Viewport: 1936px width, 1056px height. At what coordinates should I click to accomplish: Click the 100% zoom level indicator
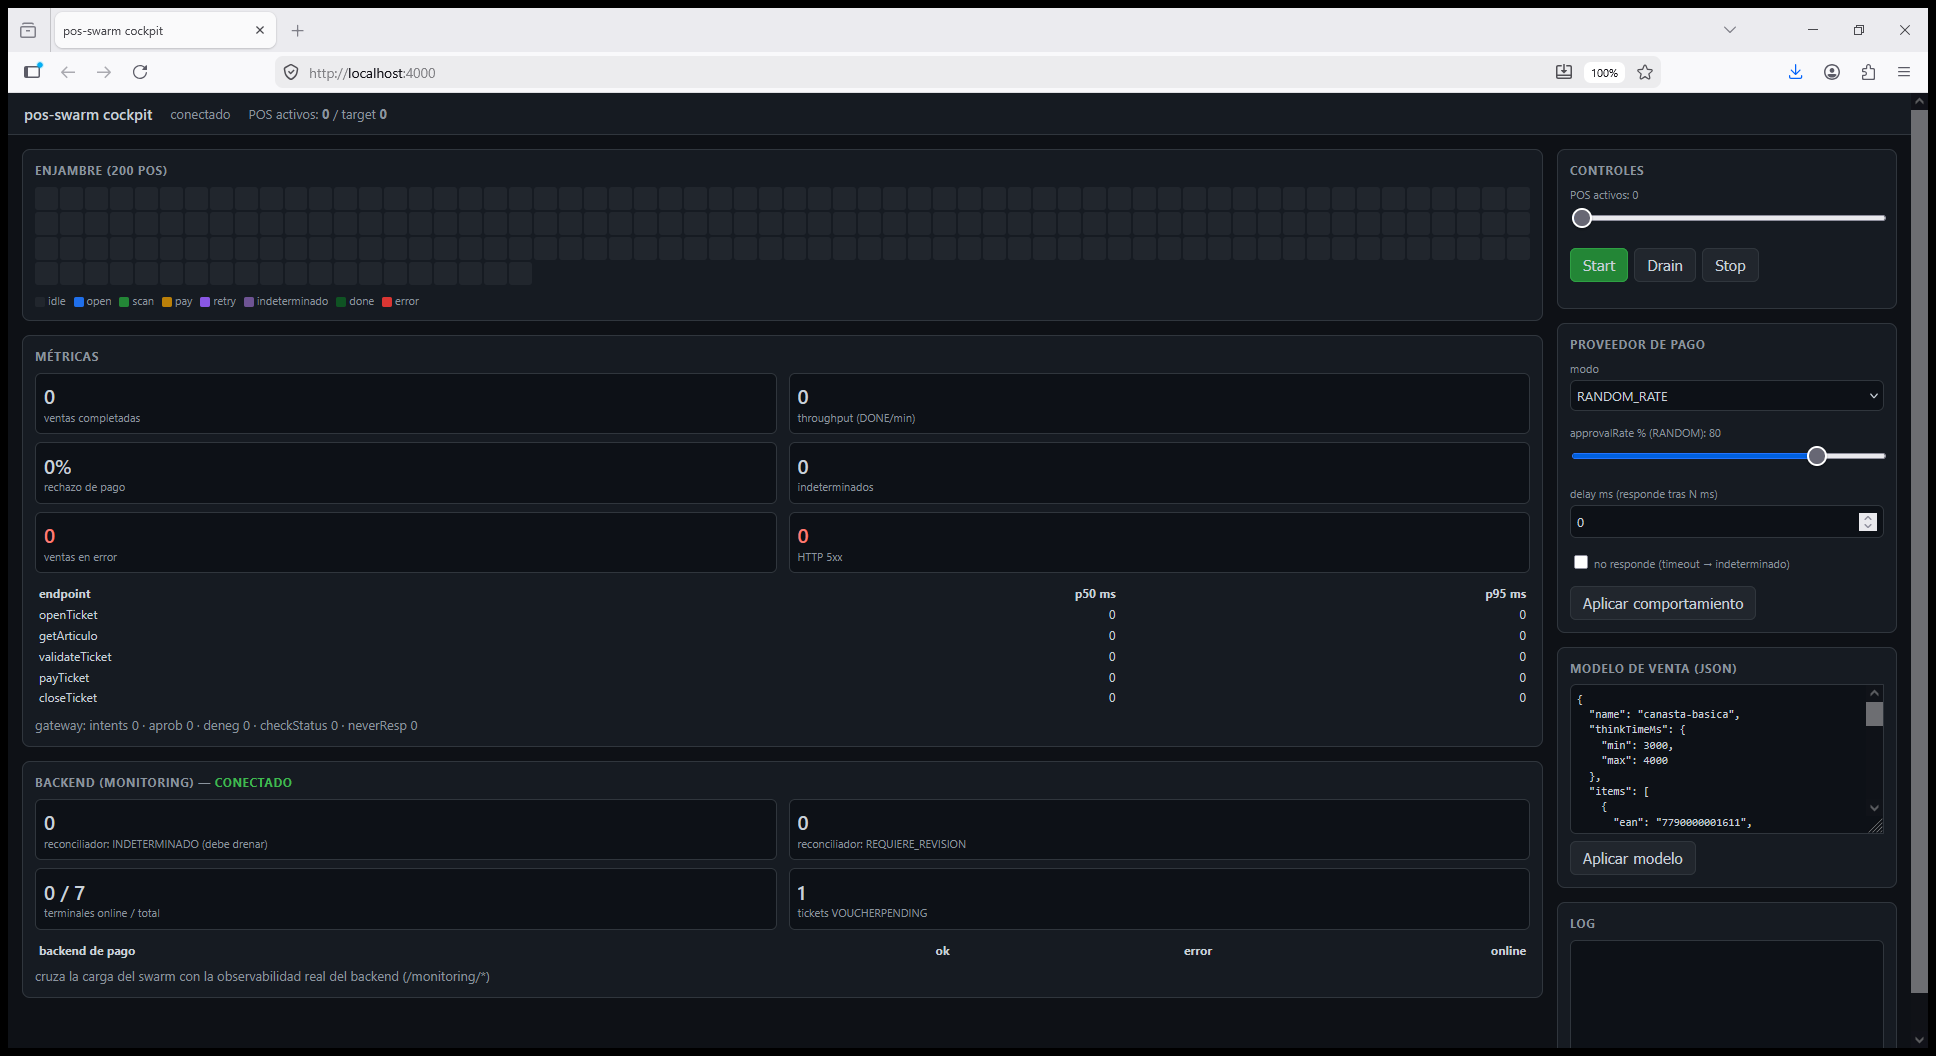point(1604,72)
